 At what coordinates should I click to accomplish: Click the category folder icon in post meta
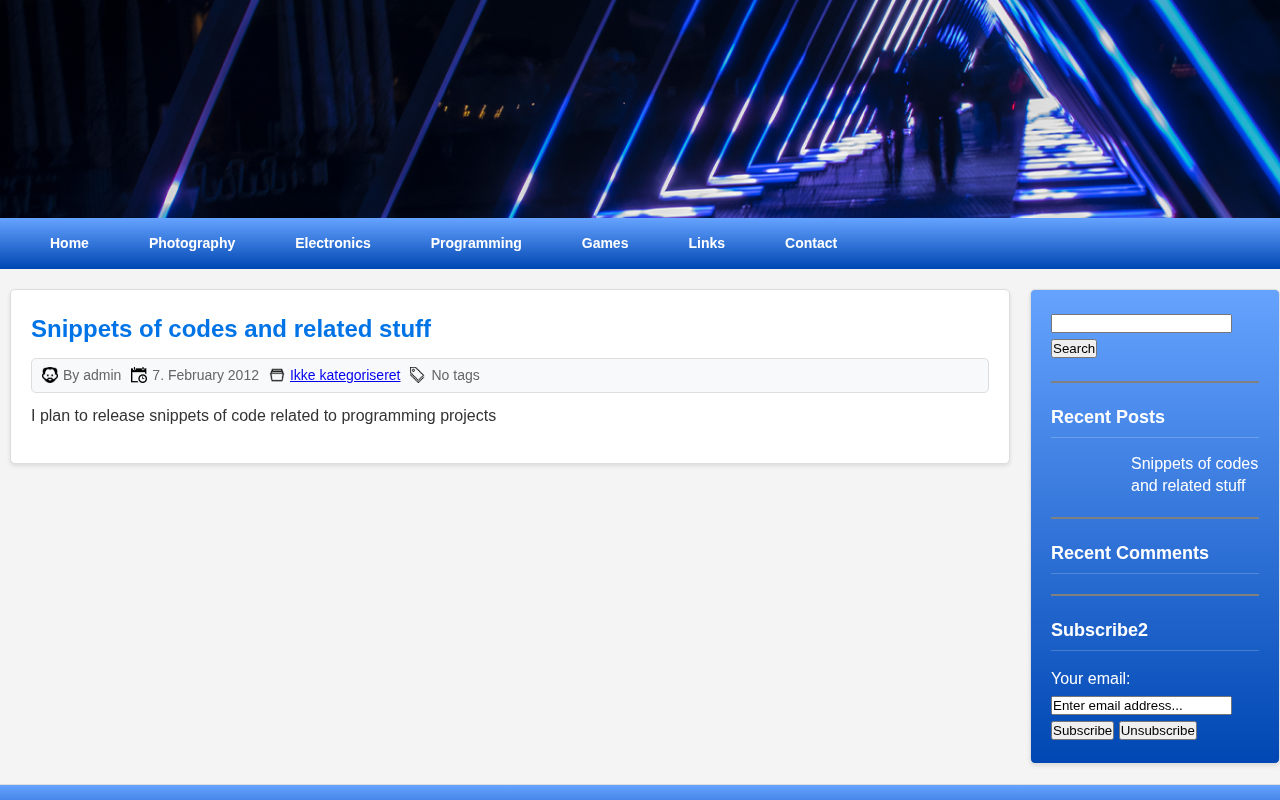277,375
